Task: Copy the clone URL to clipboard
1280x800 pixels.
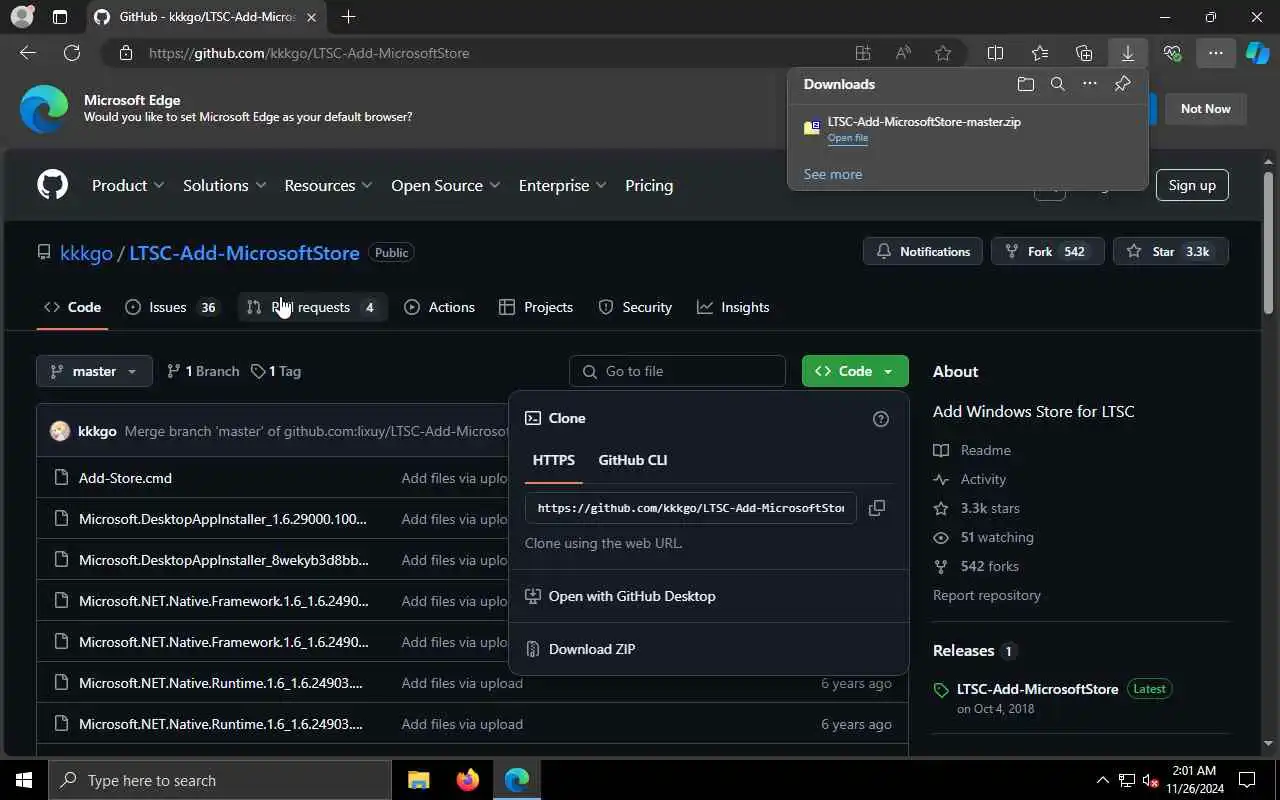Action: click(877, 508)
